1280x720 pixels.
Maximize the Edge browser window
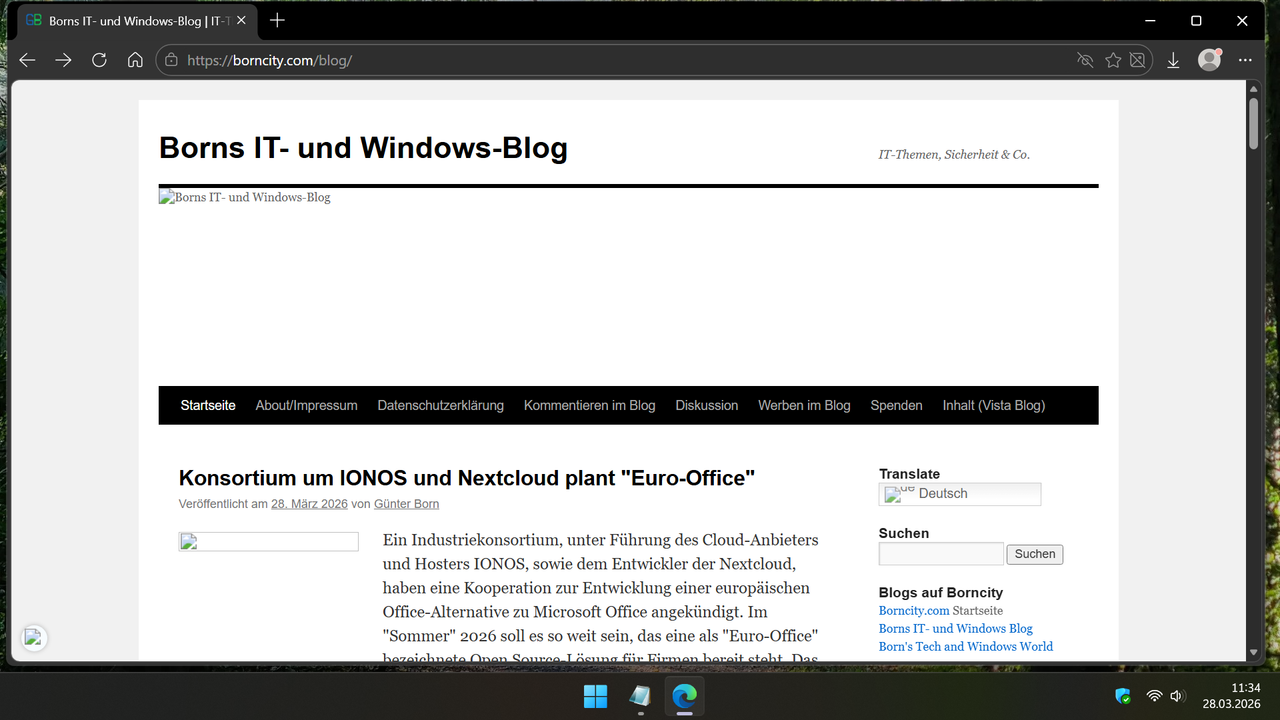point(1196,20)
